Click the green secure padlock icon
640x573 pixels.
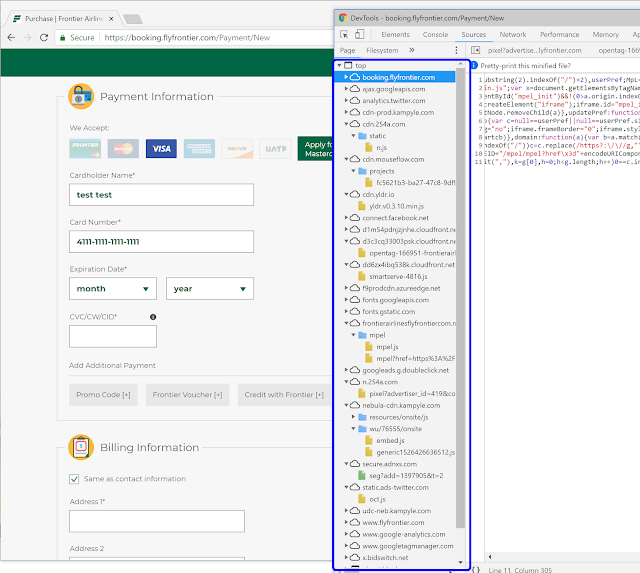[62, 38]
